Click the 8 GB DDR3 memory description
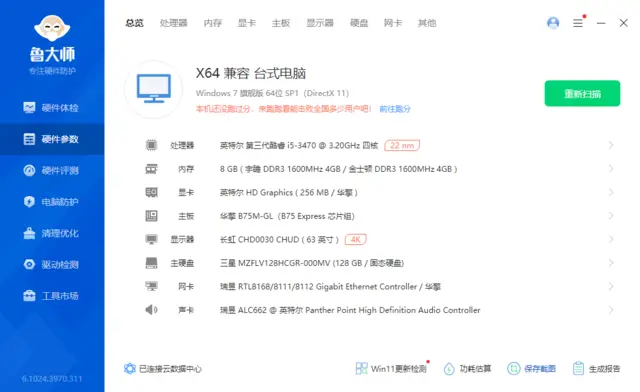The image size is (640, 392). point(338,169)
